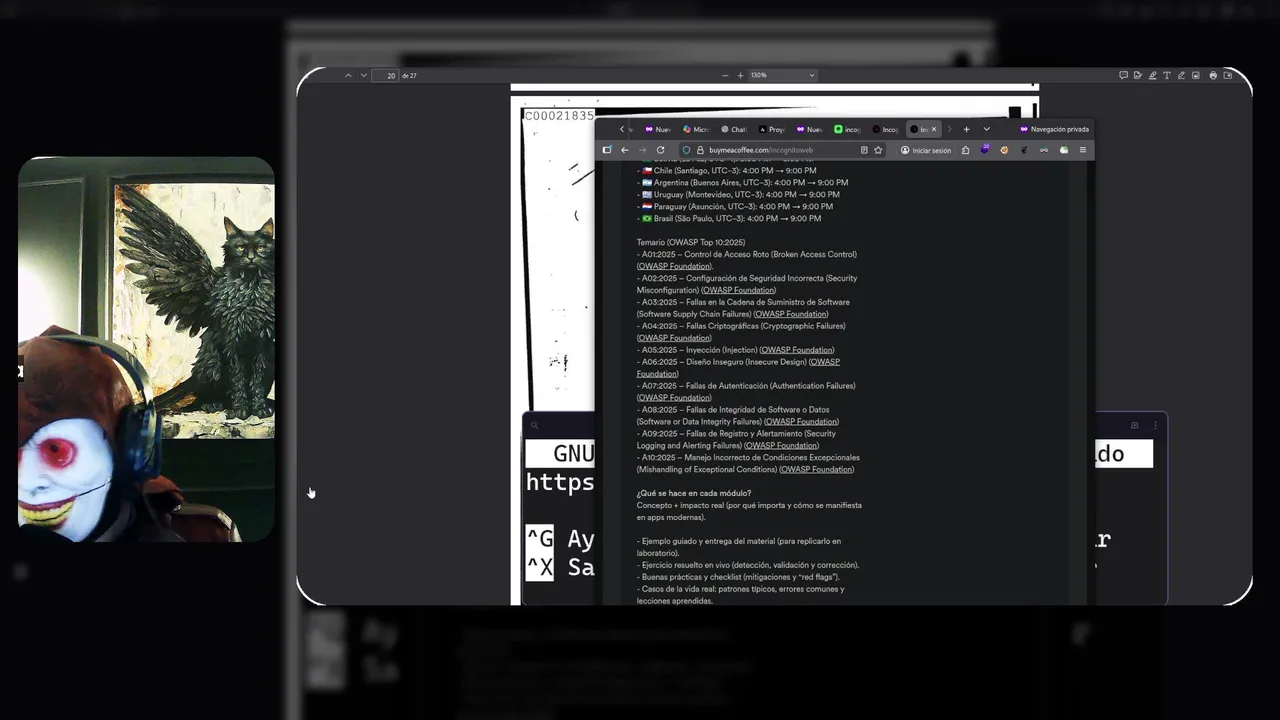Open a new browser tab
1280x720 pixels.
point(966,129)
